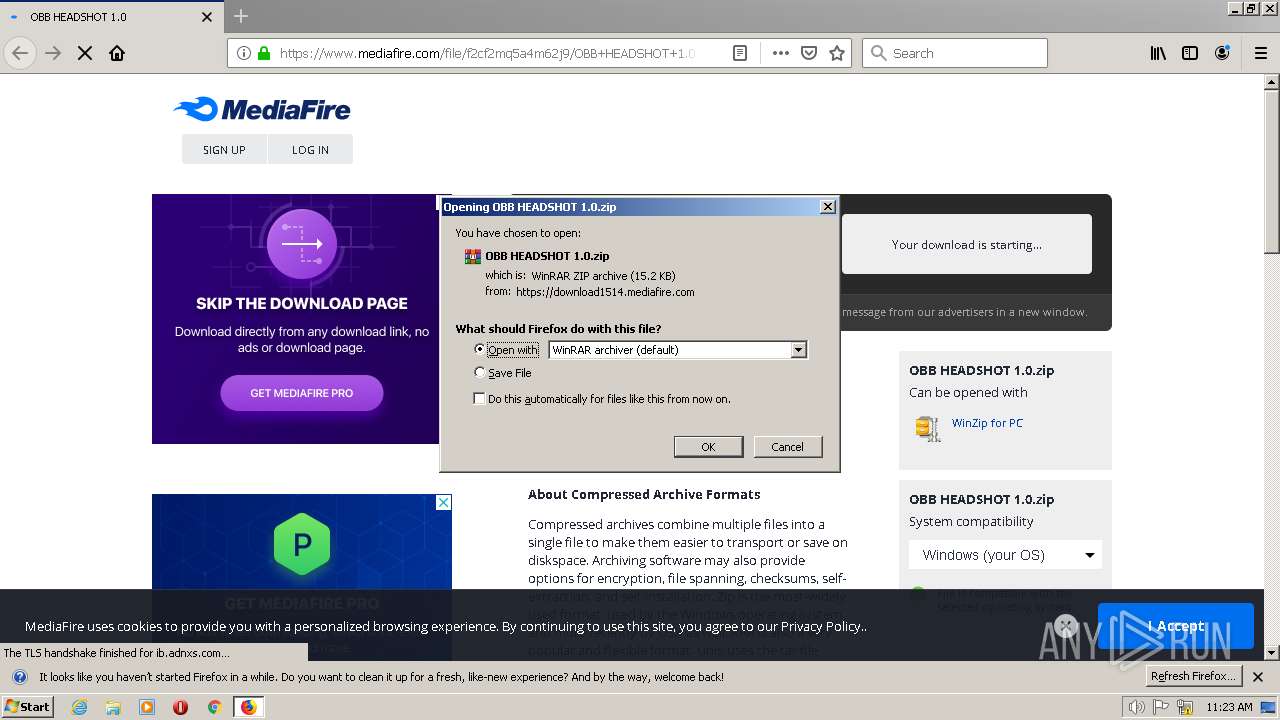Click GET MEDIAFIRE PRO purple button
The height and width of the screenshot is (720, 1280).
(302, 393)
